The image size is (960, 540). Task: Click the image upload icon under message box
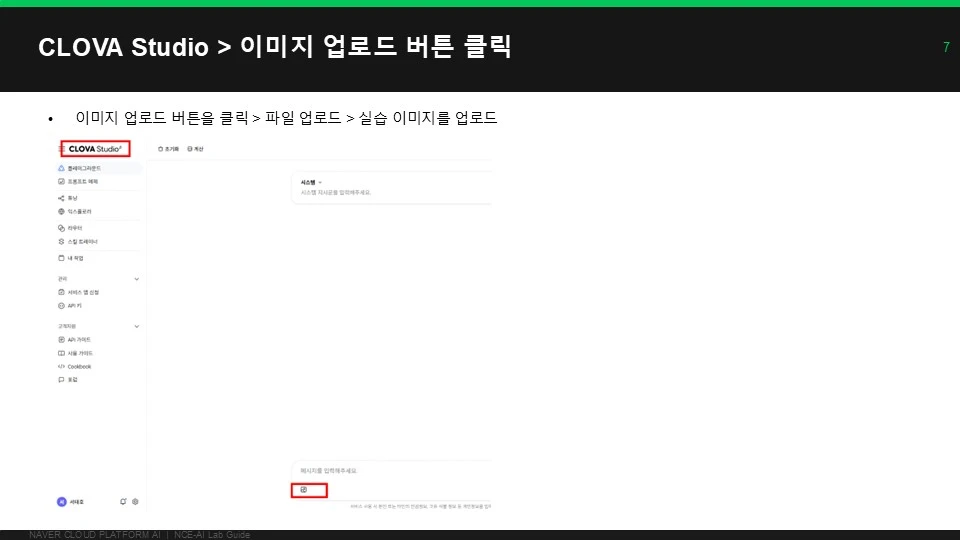(304, 490)
